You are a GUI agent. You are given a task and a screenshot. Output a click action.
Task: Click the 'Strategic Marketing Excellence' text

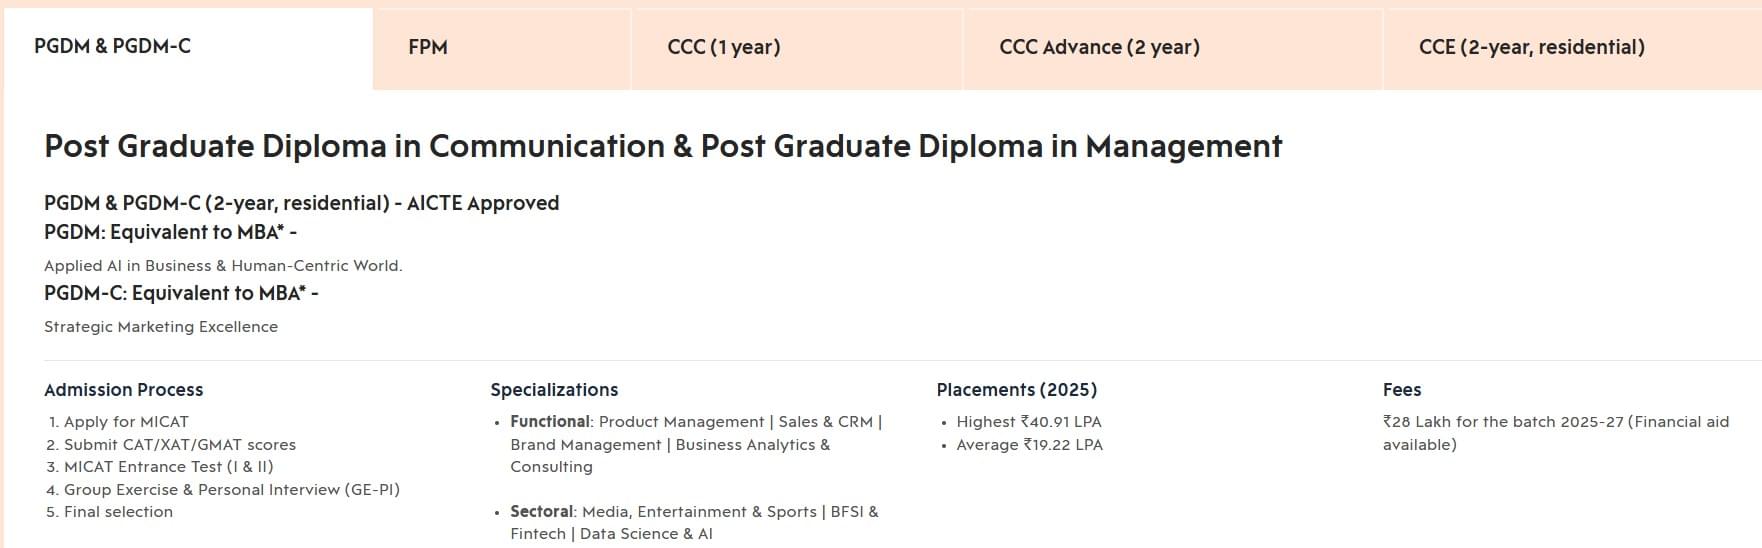pos(161,327)
